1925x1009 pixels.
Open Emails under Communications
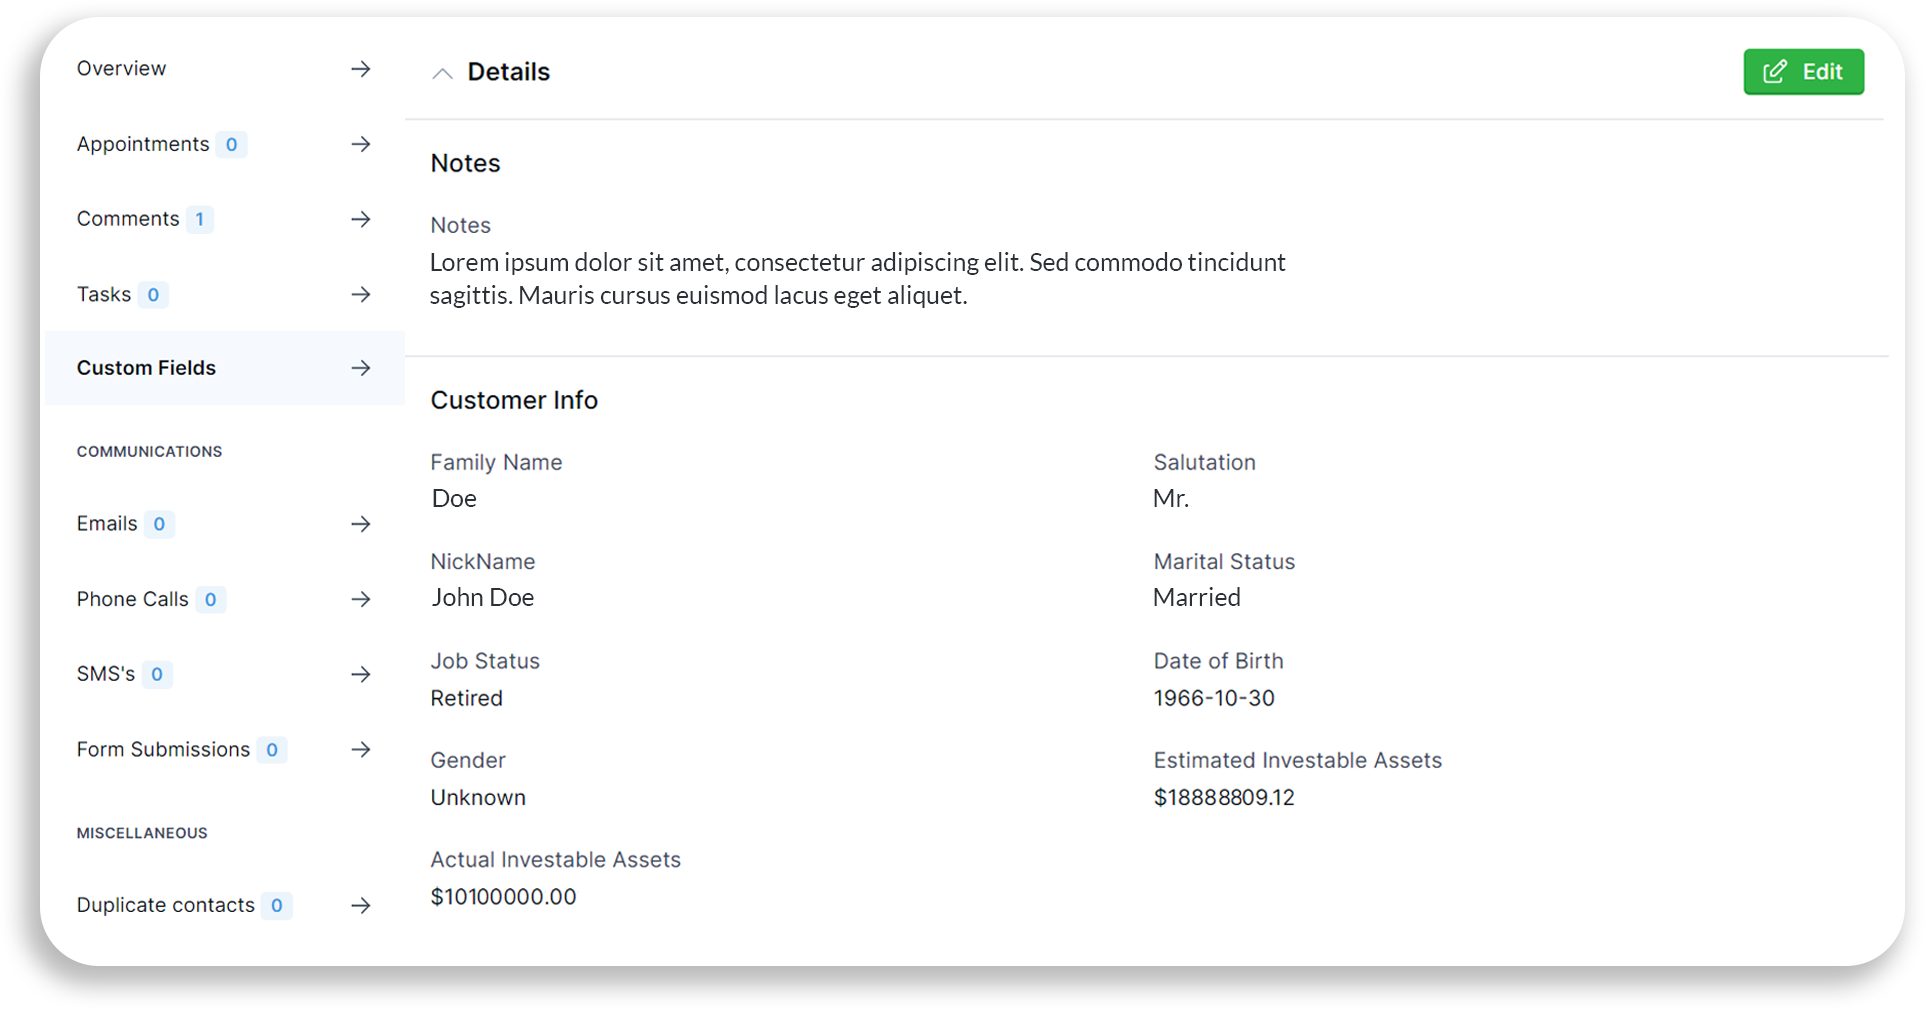(x=225, y=524)
